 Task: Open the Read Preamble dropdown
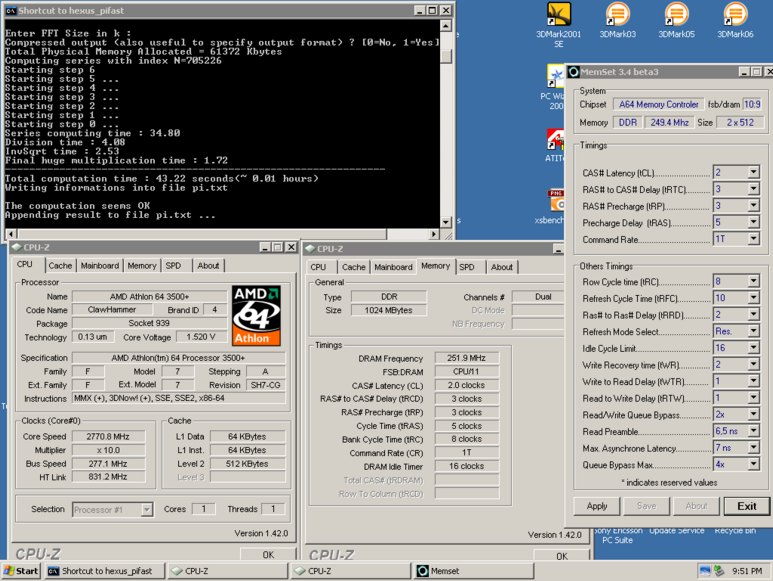click(753, 431)
